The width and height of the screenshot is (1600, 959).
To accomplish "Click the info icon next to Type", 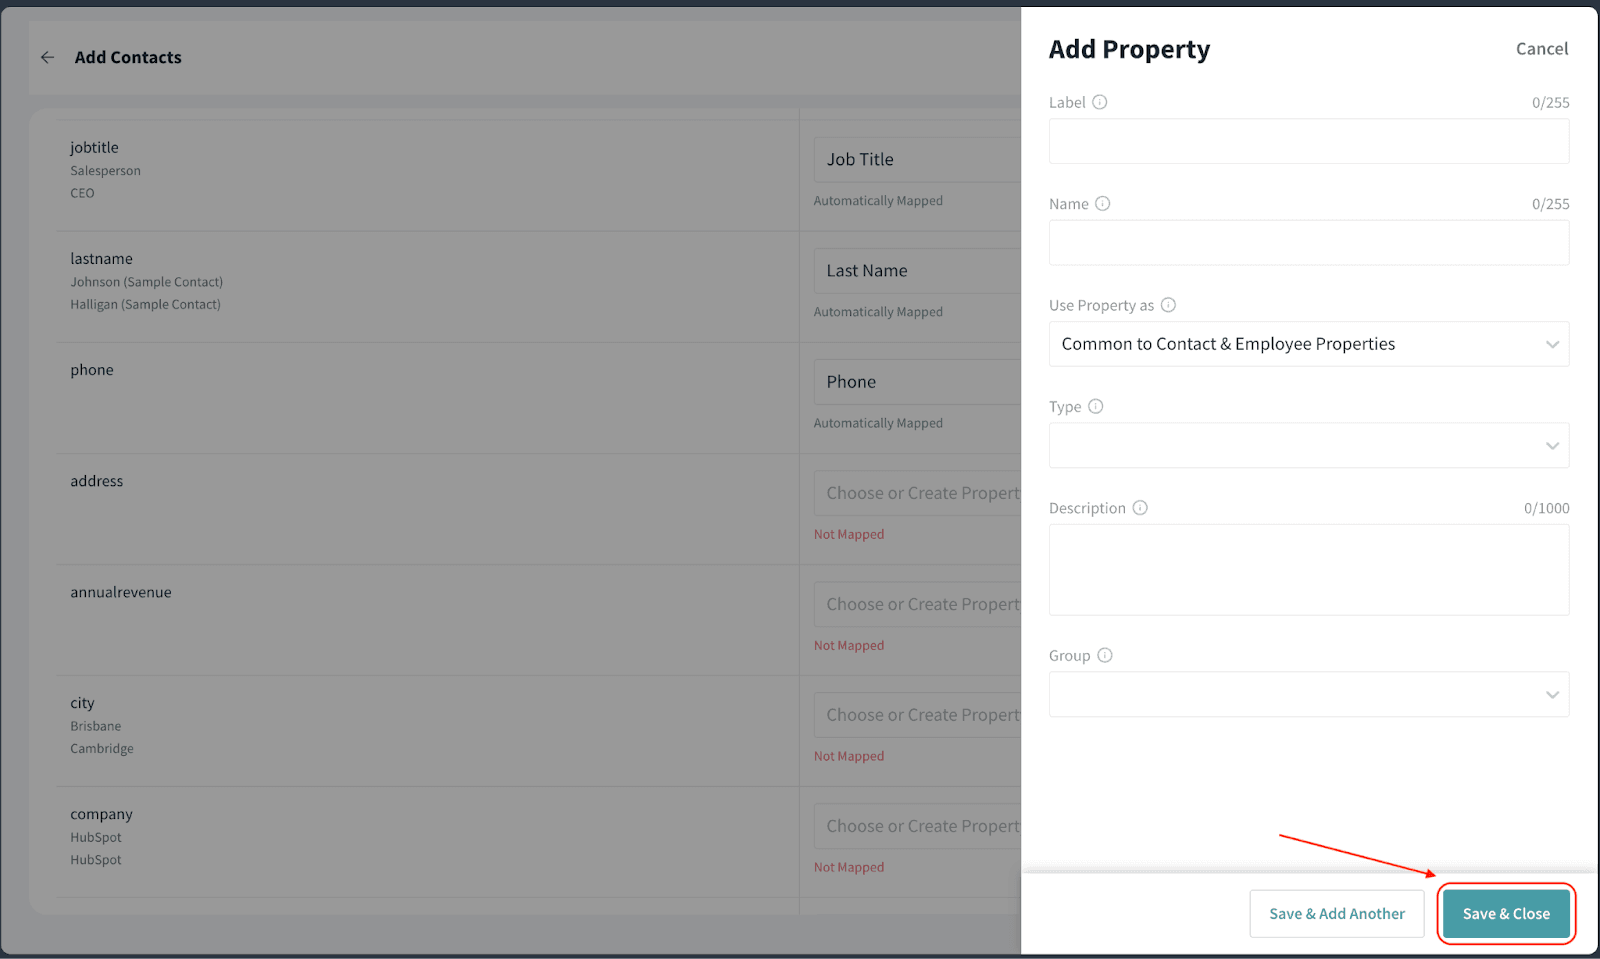I will [1096, 406].
